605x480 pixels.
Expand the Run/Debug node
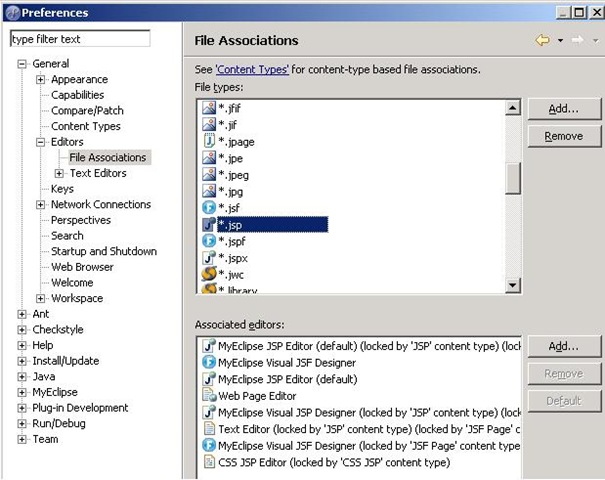[x=22, y=424]
